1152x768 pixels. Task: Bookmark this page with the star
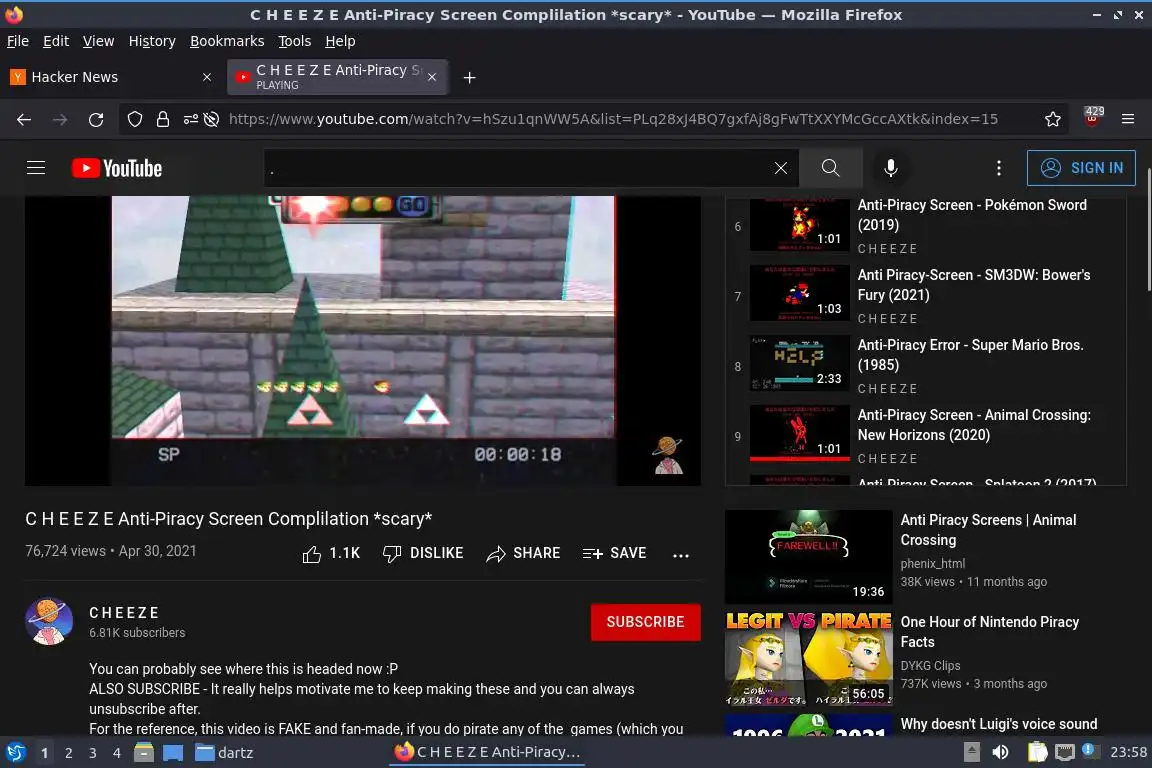click(1052, 119)
